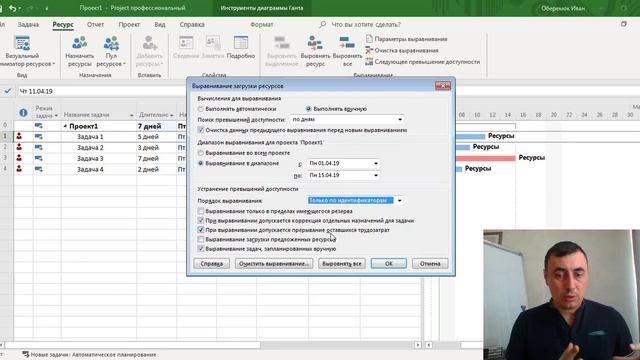This screenshot has height=360, width=640.
Task: Select 'Выравнивание во всем проекте' option
Action: [200, 153]
